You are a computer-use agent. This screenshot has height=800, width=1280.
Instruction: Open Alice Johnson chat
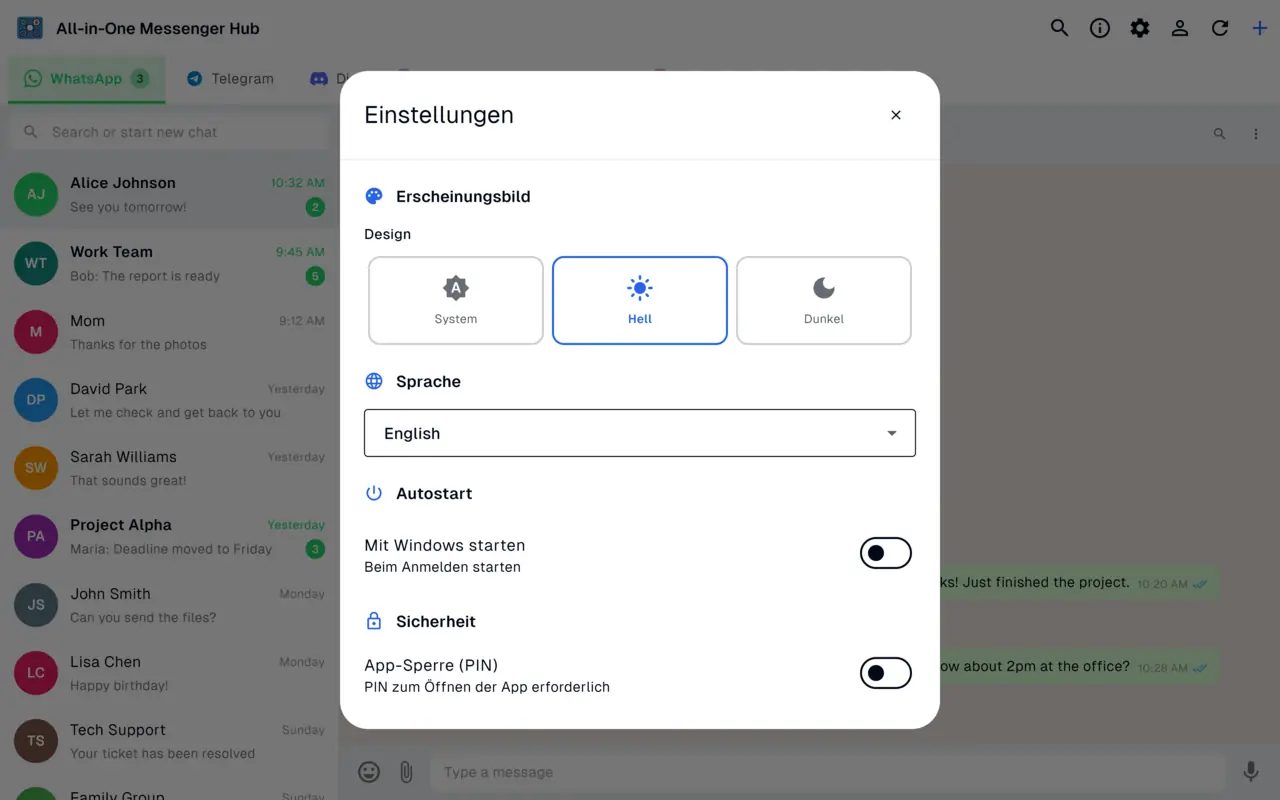click(x=170, y=195)
